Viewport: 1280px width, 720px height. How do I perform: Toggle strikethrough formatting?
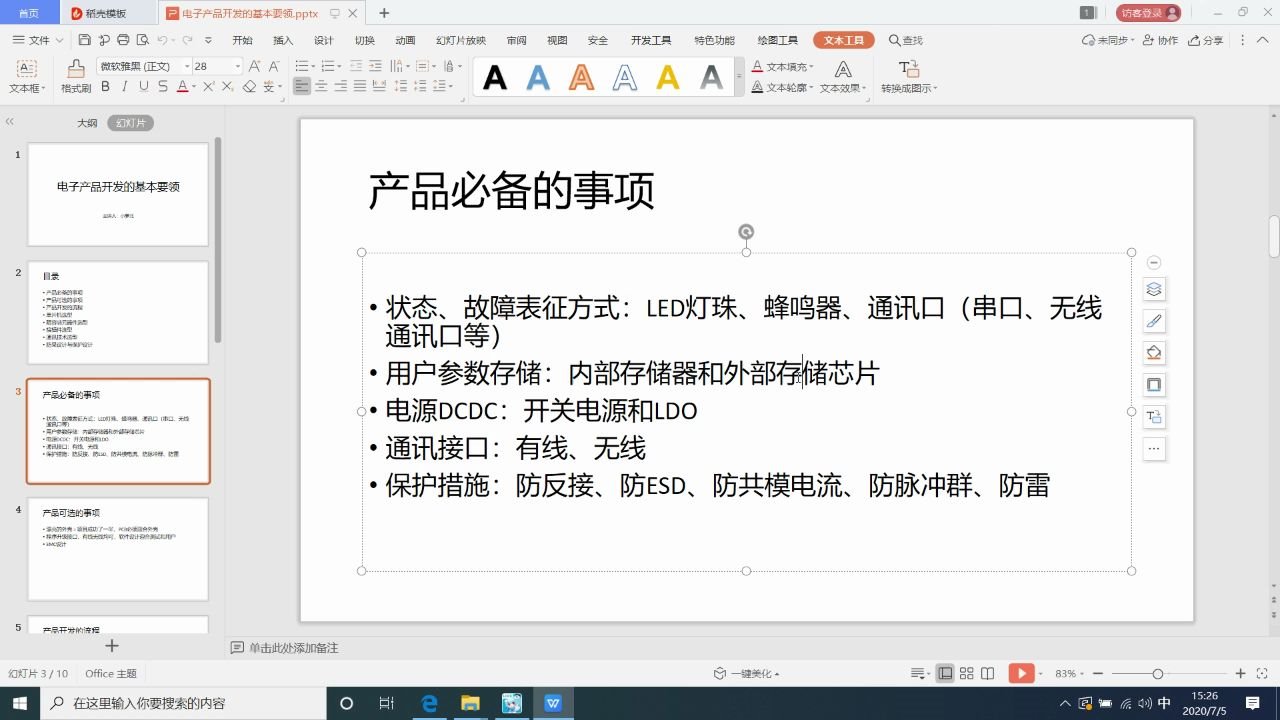point(163,87)
